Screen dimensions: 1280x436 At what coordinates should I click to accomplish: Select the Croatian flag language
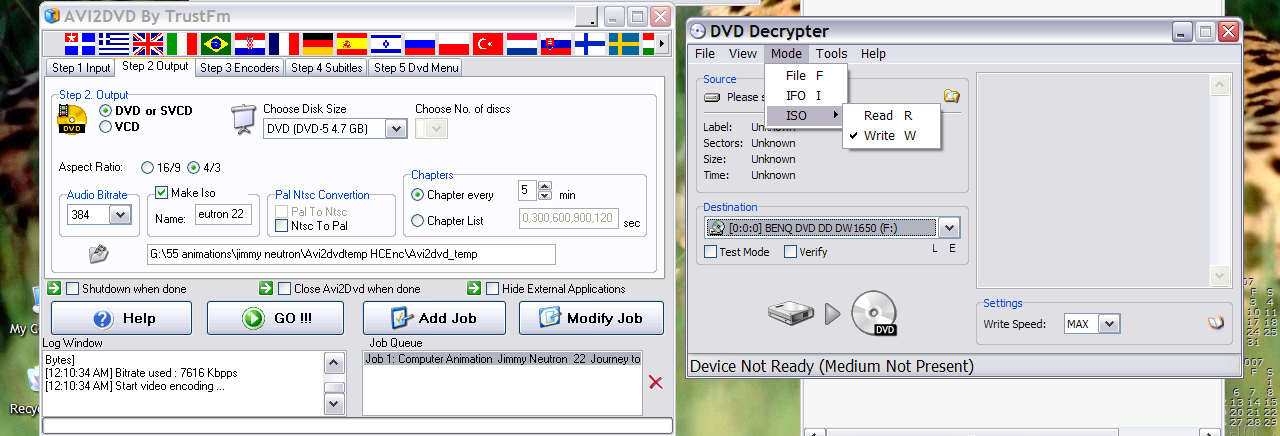[249, 44]
